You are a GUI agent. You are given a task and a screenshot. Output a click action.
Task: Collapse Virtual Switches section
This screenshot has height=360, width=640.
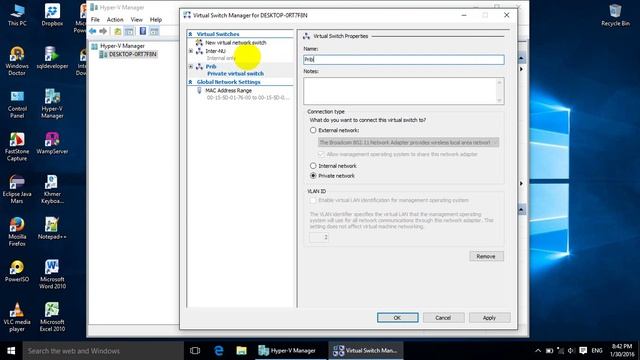(190, 34)
